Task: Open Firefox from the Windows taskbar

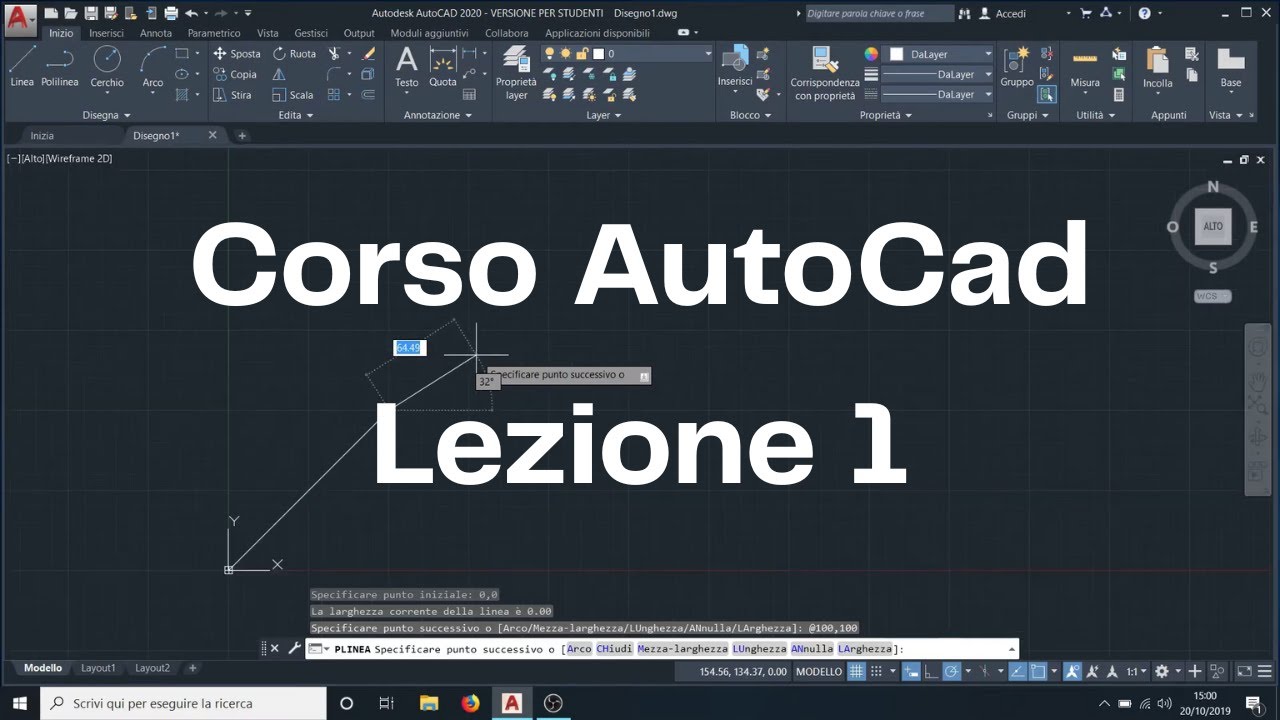Action: pyautogui.click(x=470, y=703)
